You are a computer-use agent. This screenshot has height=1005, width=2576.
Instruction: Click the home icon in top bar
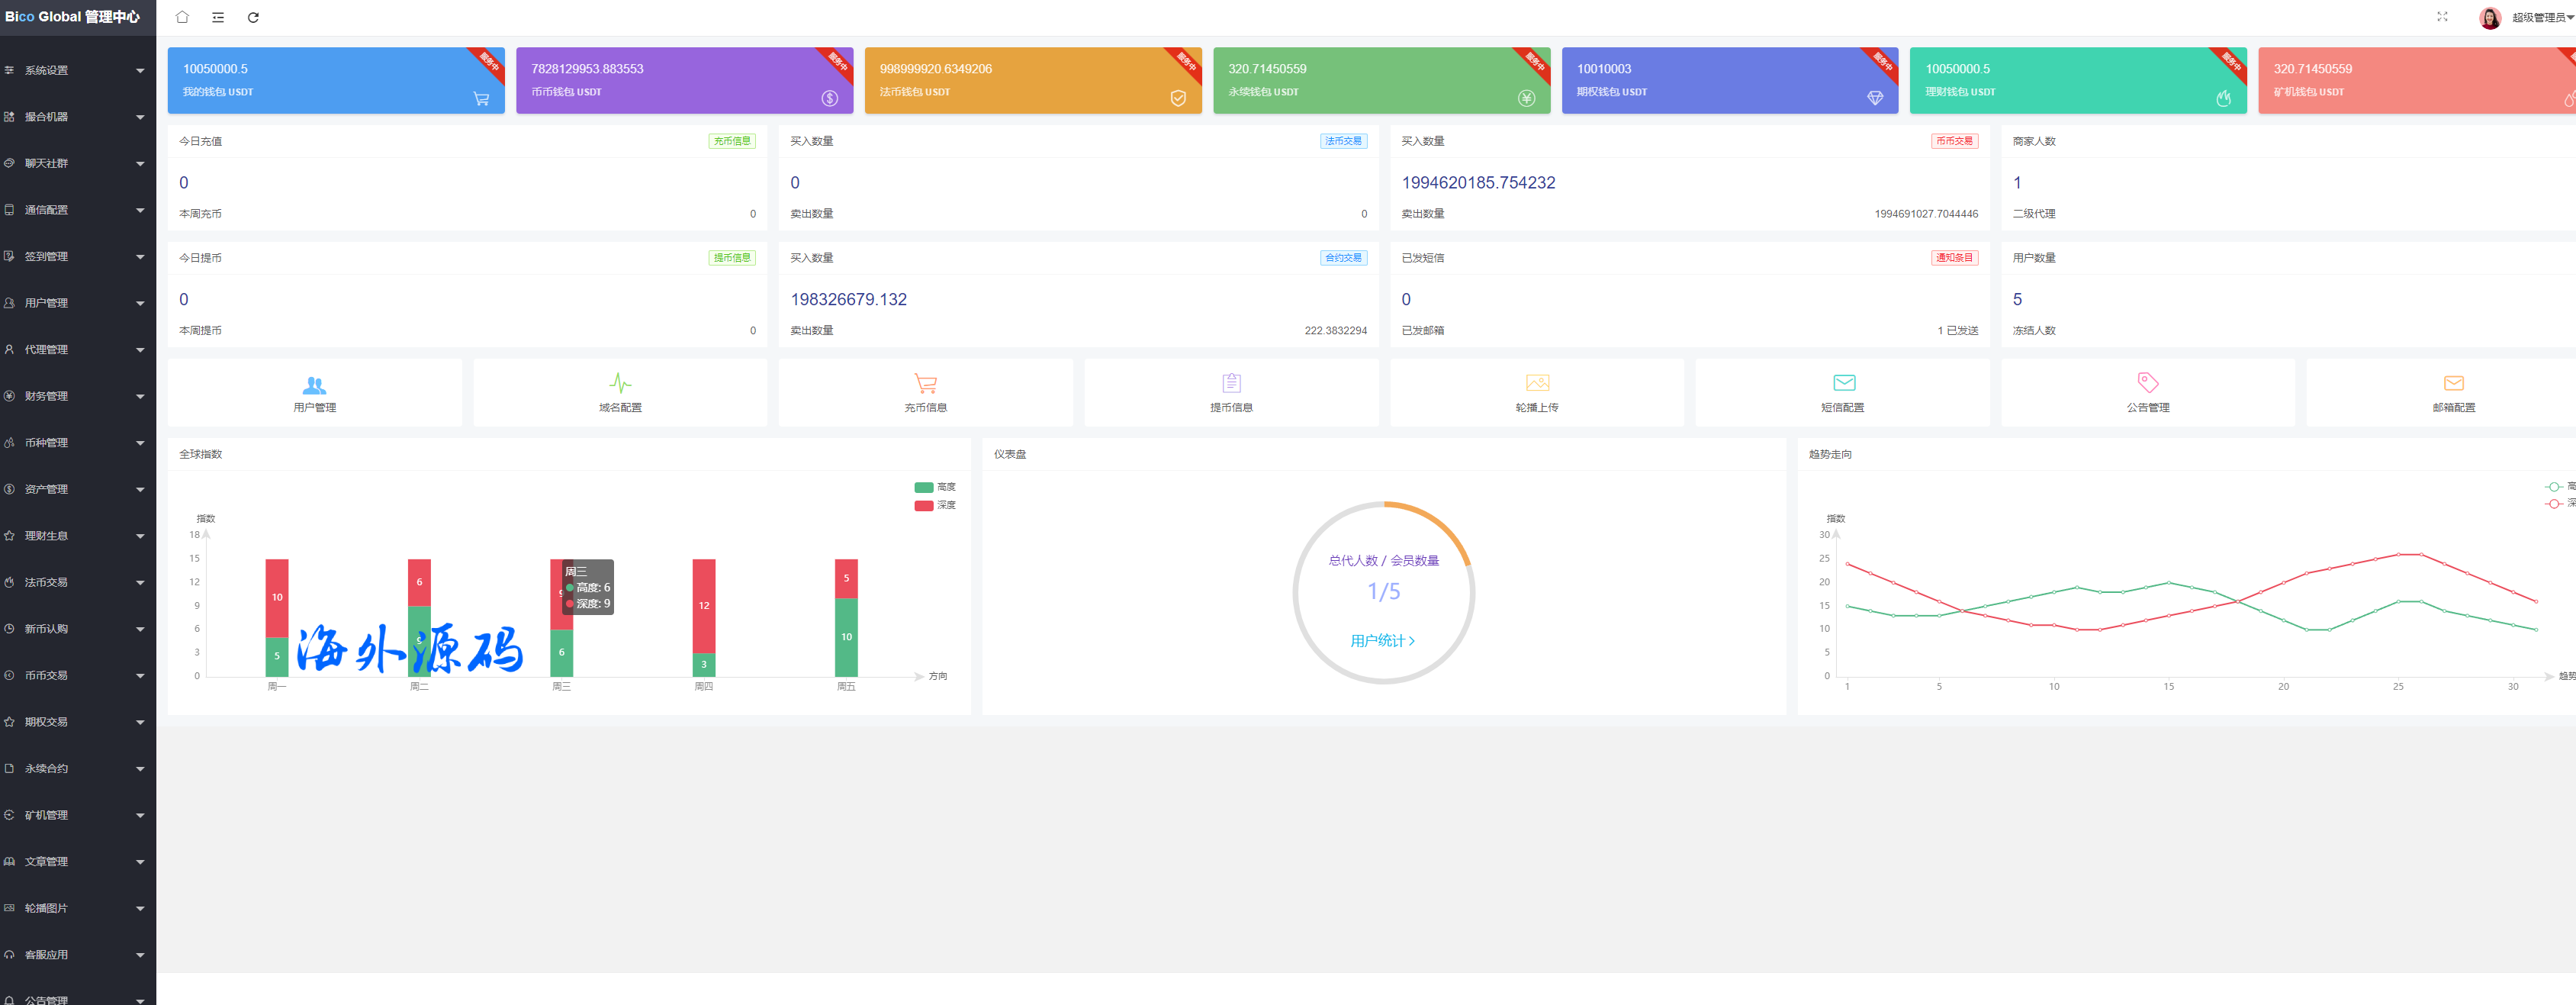[182, 17]
